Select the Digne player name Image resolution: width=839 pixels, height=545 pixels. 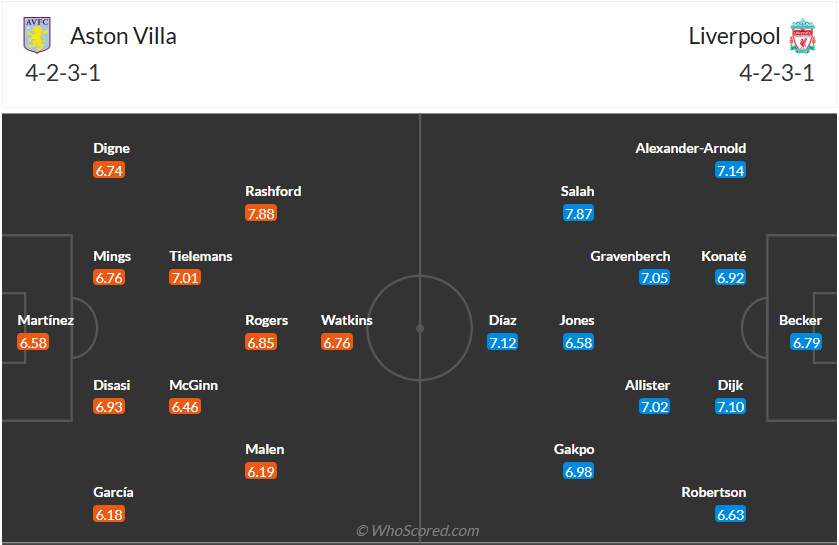112,148
